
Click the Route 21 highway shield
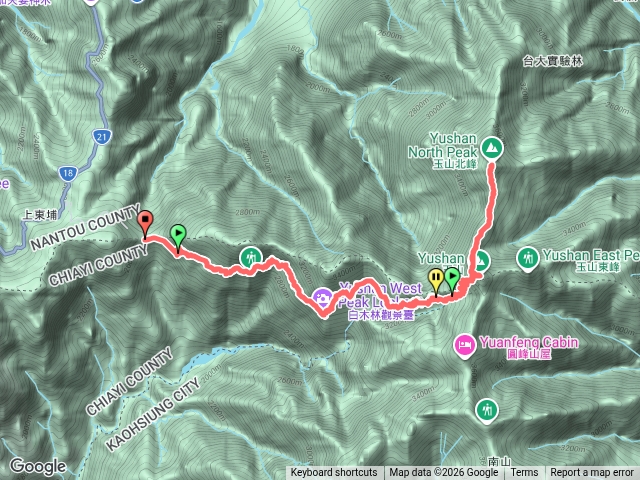click(101, 137)
